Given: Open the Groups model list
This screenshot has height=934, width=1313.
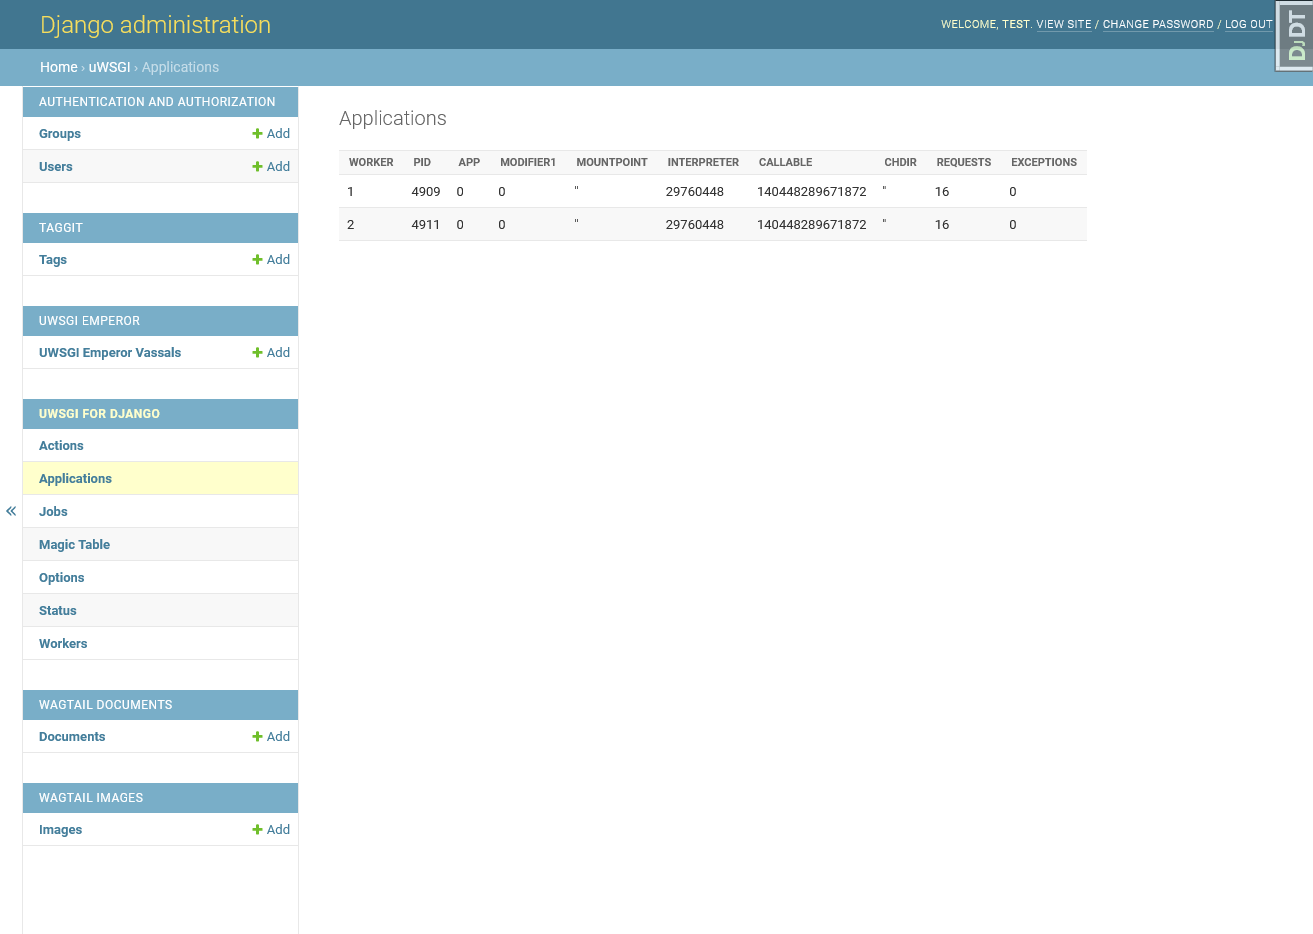Looking at the screenshot, I should pos(60,134).
